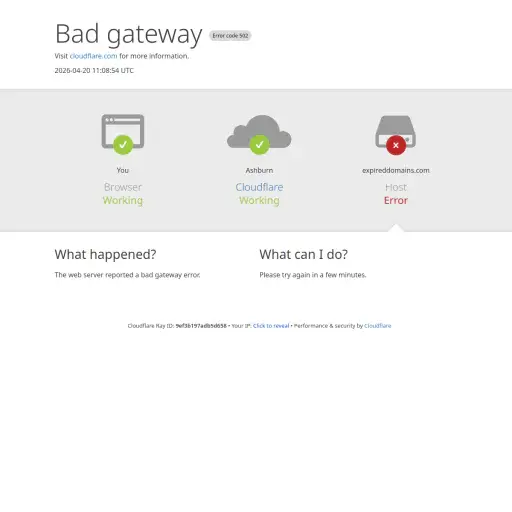Reveal IP via Click to reveal
The height and width of the screenshot is (512, 512).
[271, 326]
